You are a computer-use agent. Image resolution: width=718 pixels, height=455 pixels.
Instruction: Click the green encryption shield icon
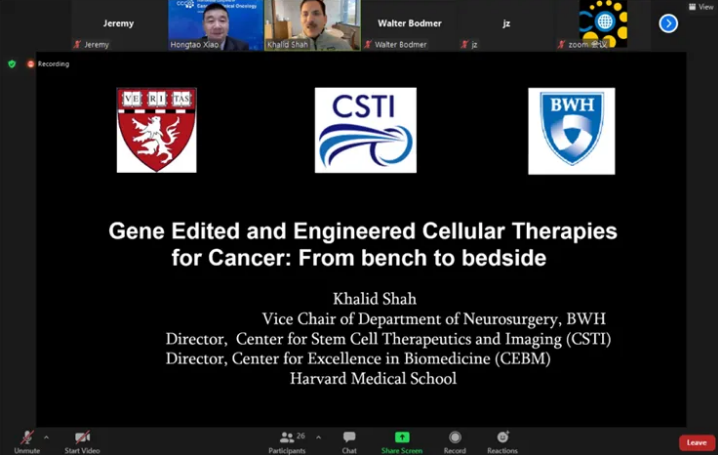point(12,64)
